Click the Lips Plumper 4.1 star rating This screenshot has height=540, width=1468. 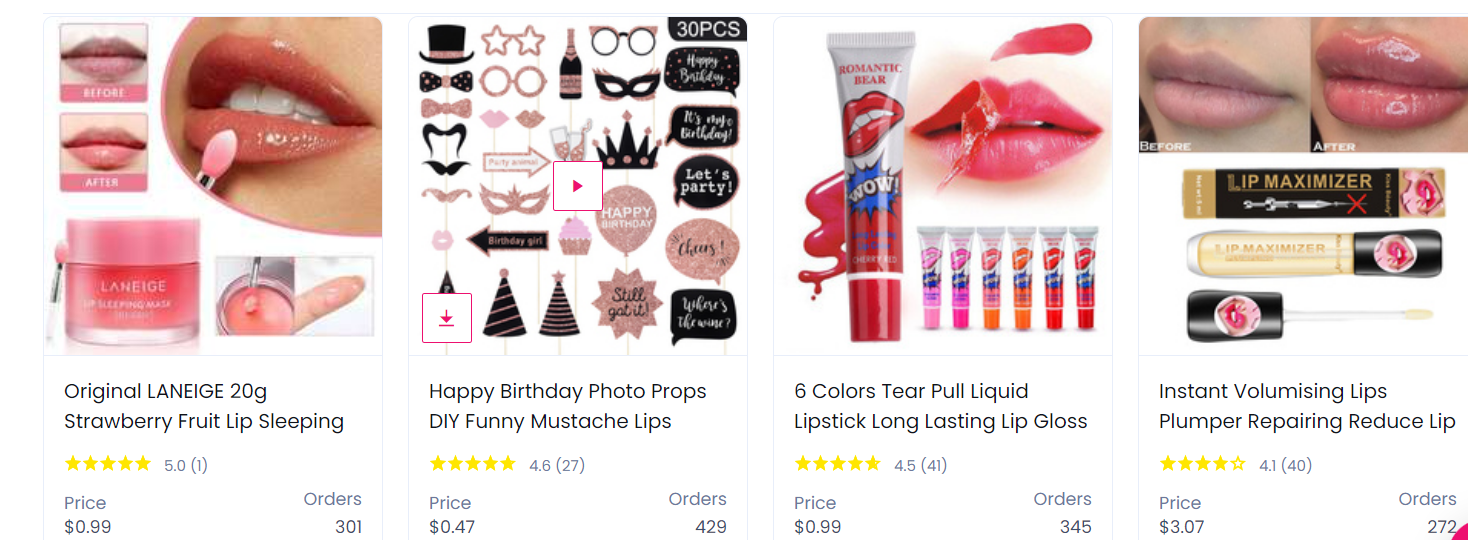pyautogui.click(x=1203, y=464)
